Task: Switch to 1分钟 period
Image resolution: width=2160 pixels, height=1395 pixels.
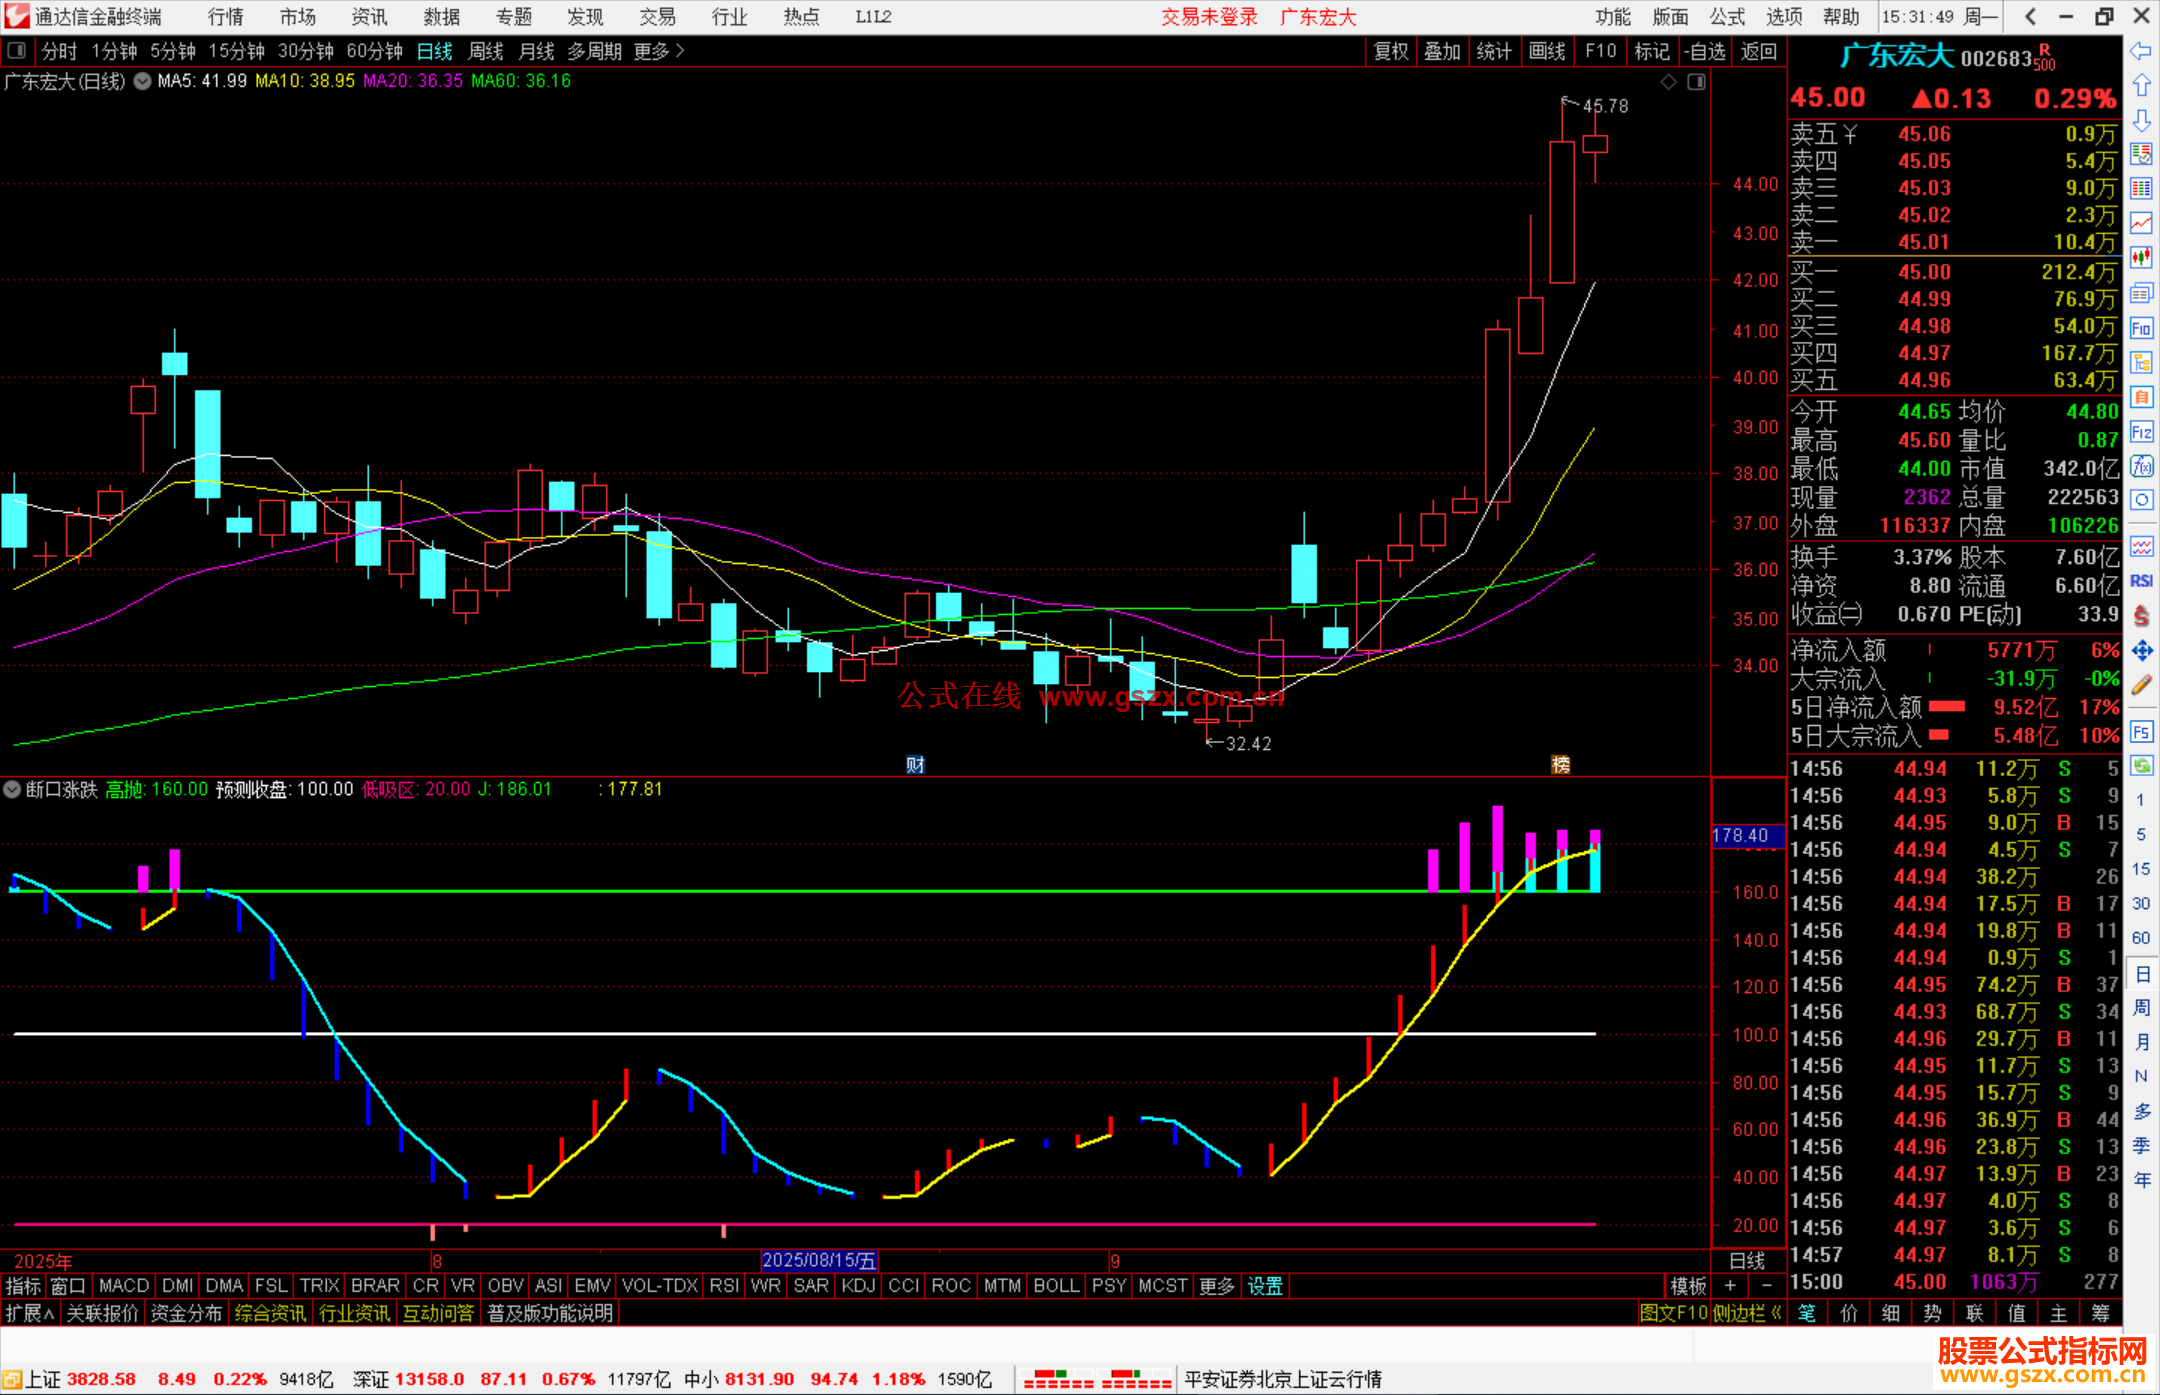Action: coord(114,51)
